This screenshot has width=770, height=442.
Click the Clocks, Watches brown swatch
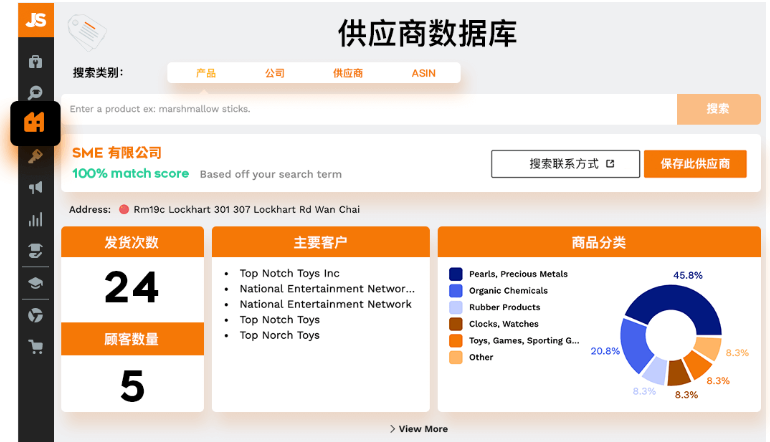pyautogui.click(x=456, y=324)
